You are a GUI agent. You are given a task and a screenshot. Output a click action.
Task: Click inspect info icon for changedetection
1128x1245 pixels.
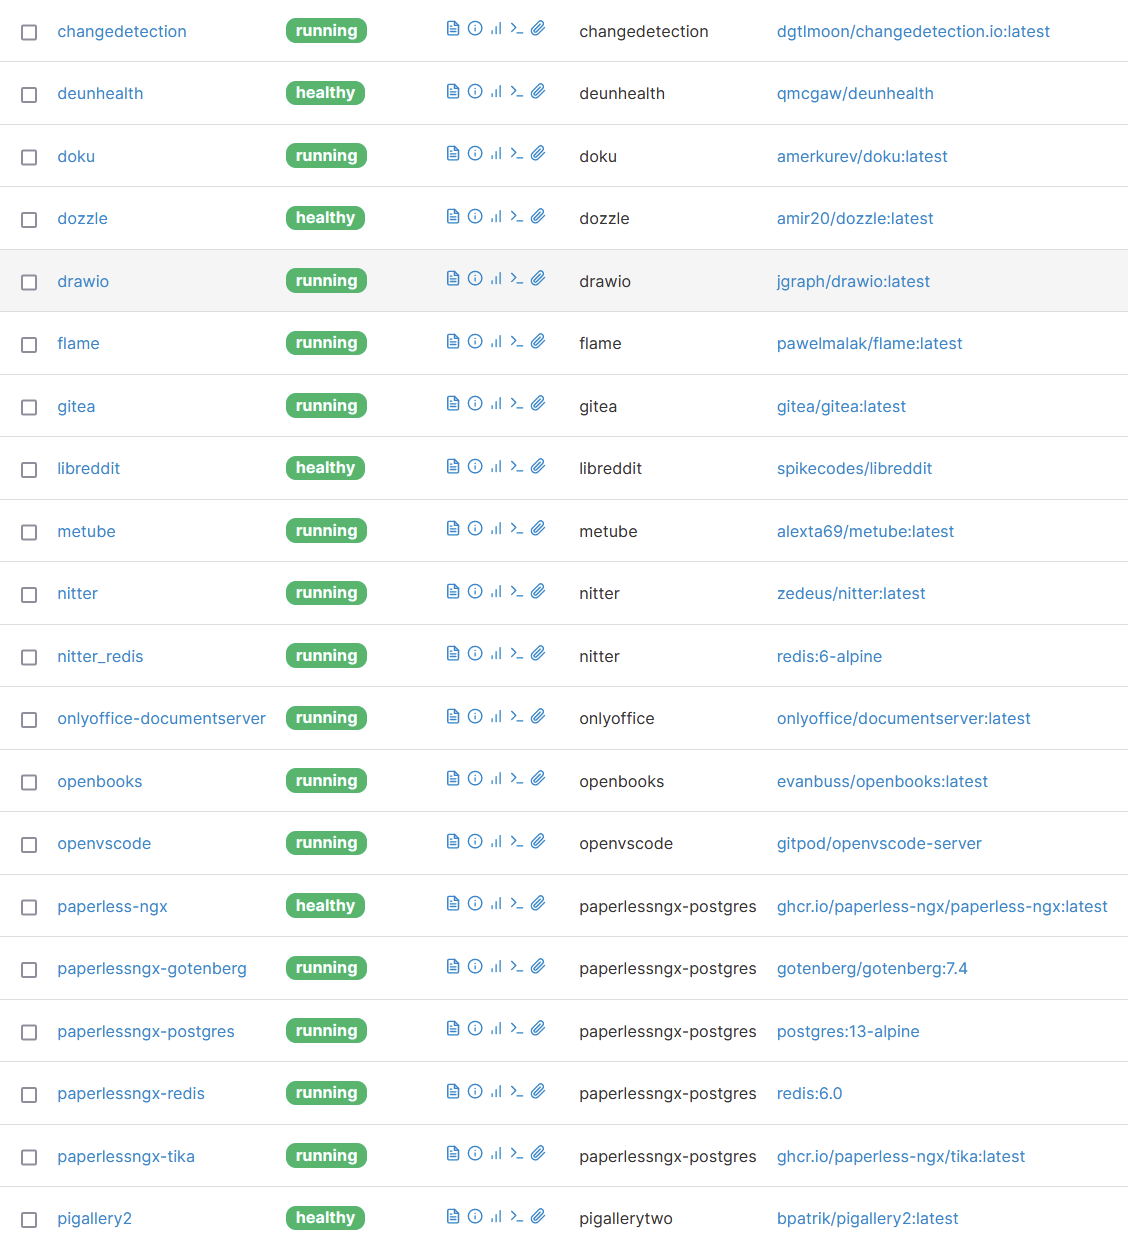point(475,29)
